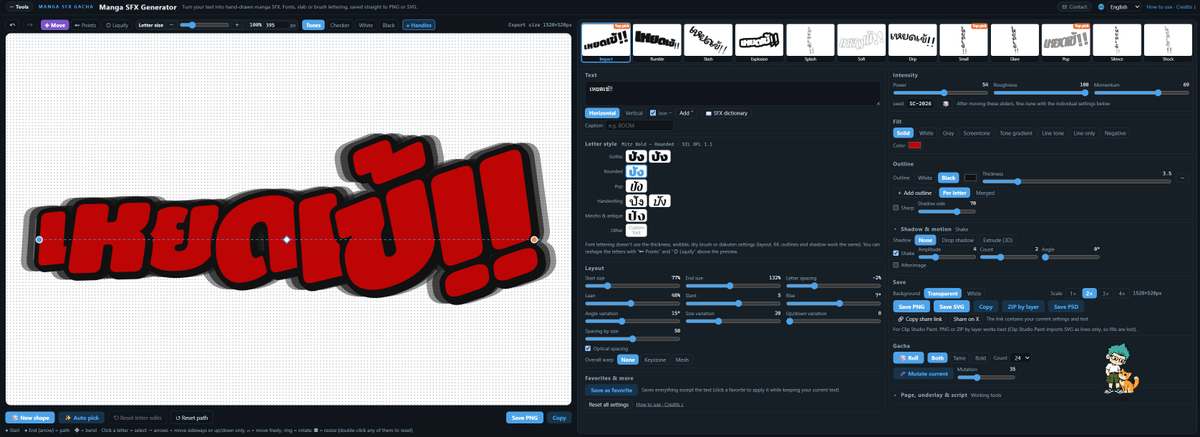Select Screentone fill type
1200x437 pixels.
976,132
